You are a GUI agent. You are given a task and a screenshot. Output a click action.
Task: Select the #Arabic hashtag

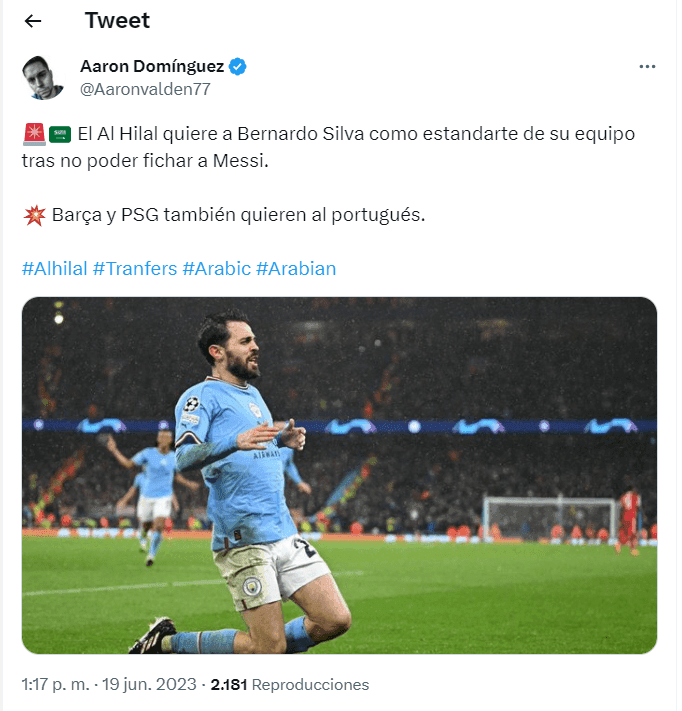pos(216,269)
